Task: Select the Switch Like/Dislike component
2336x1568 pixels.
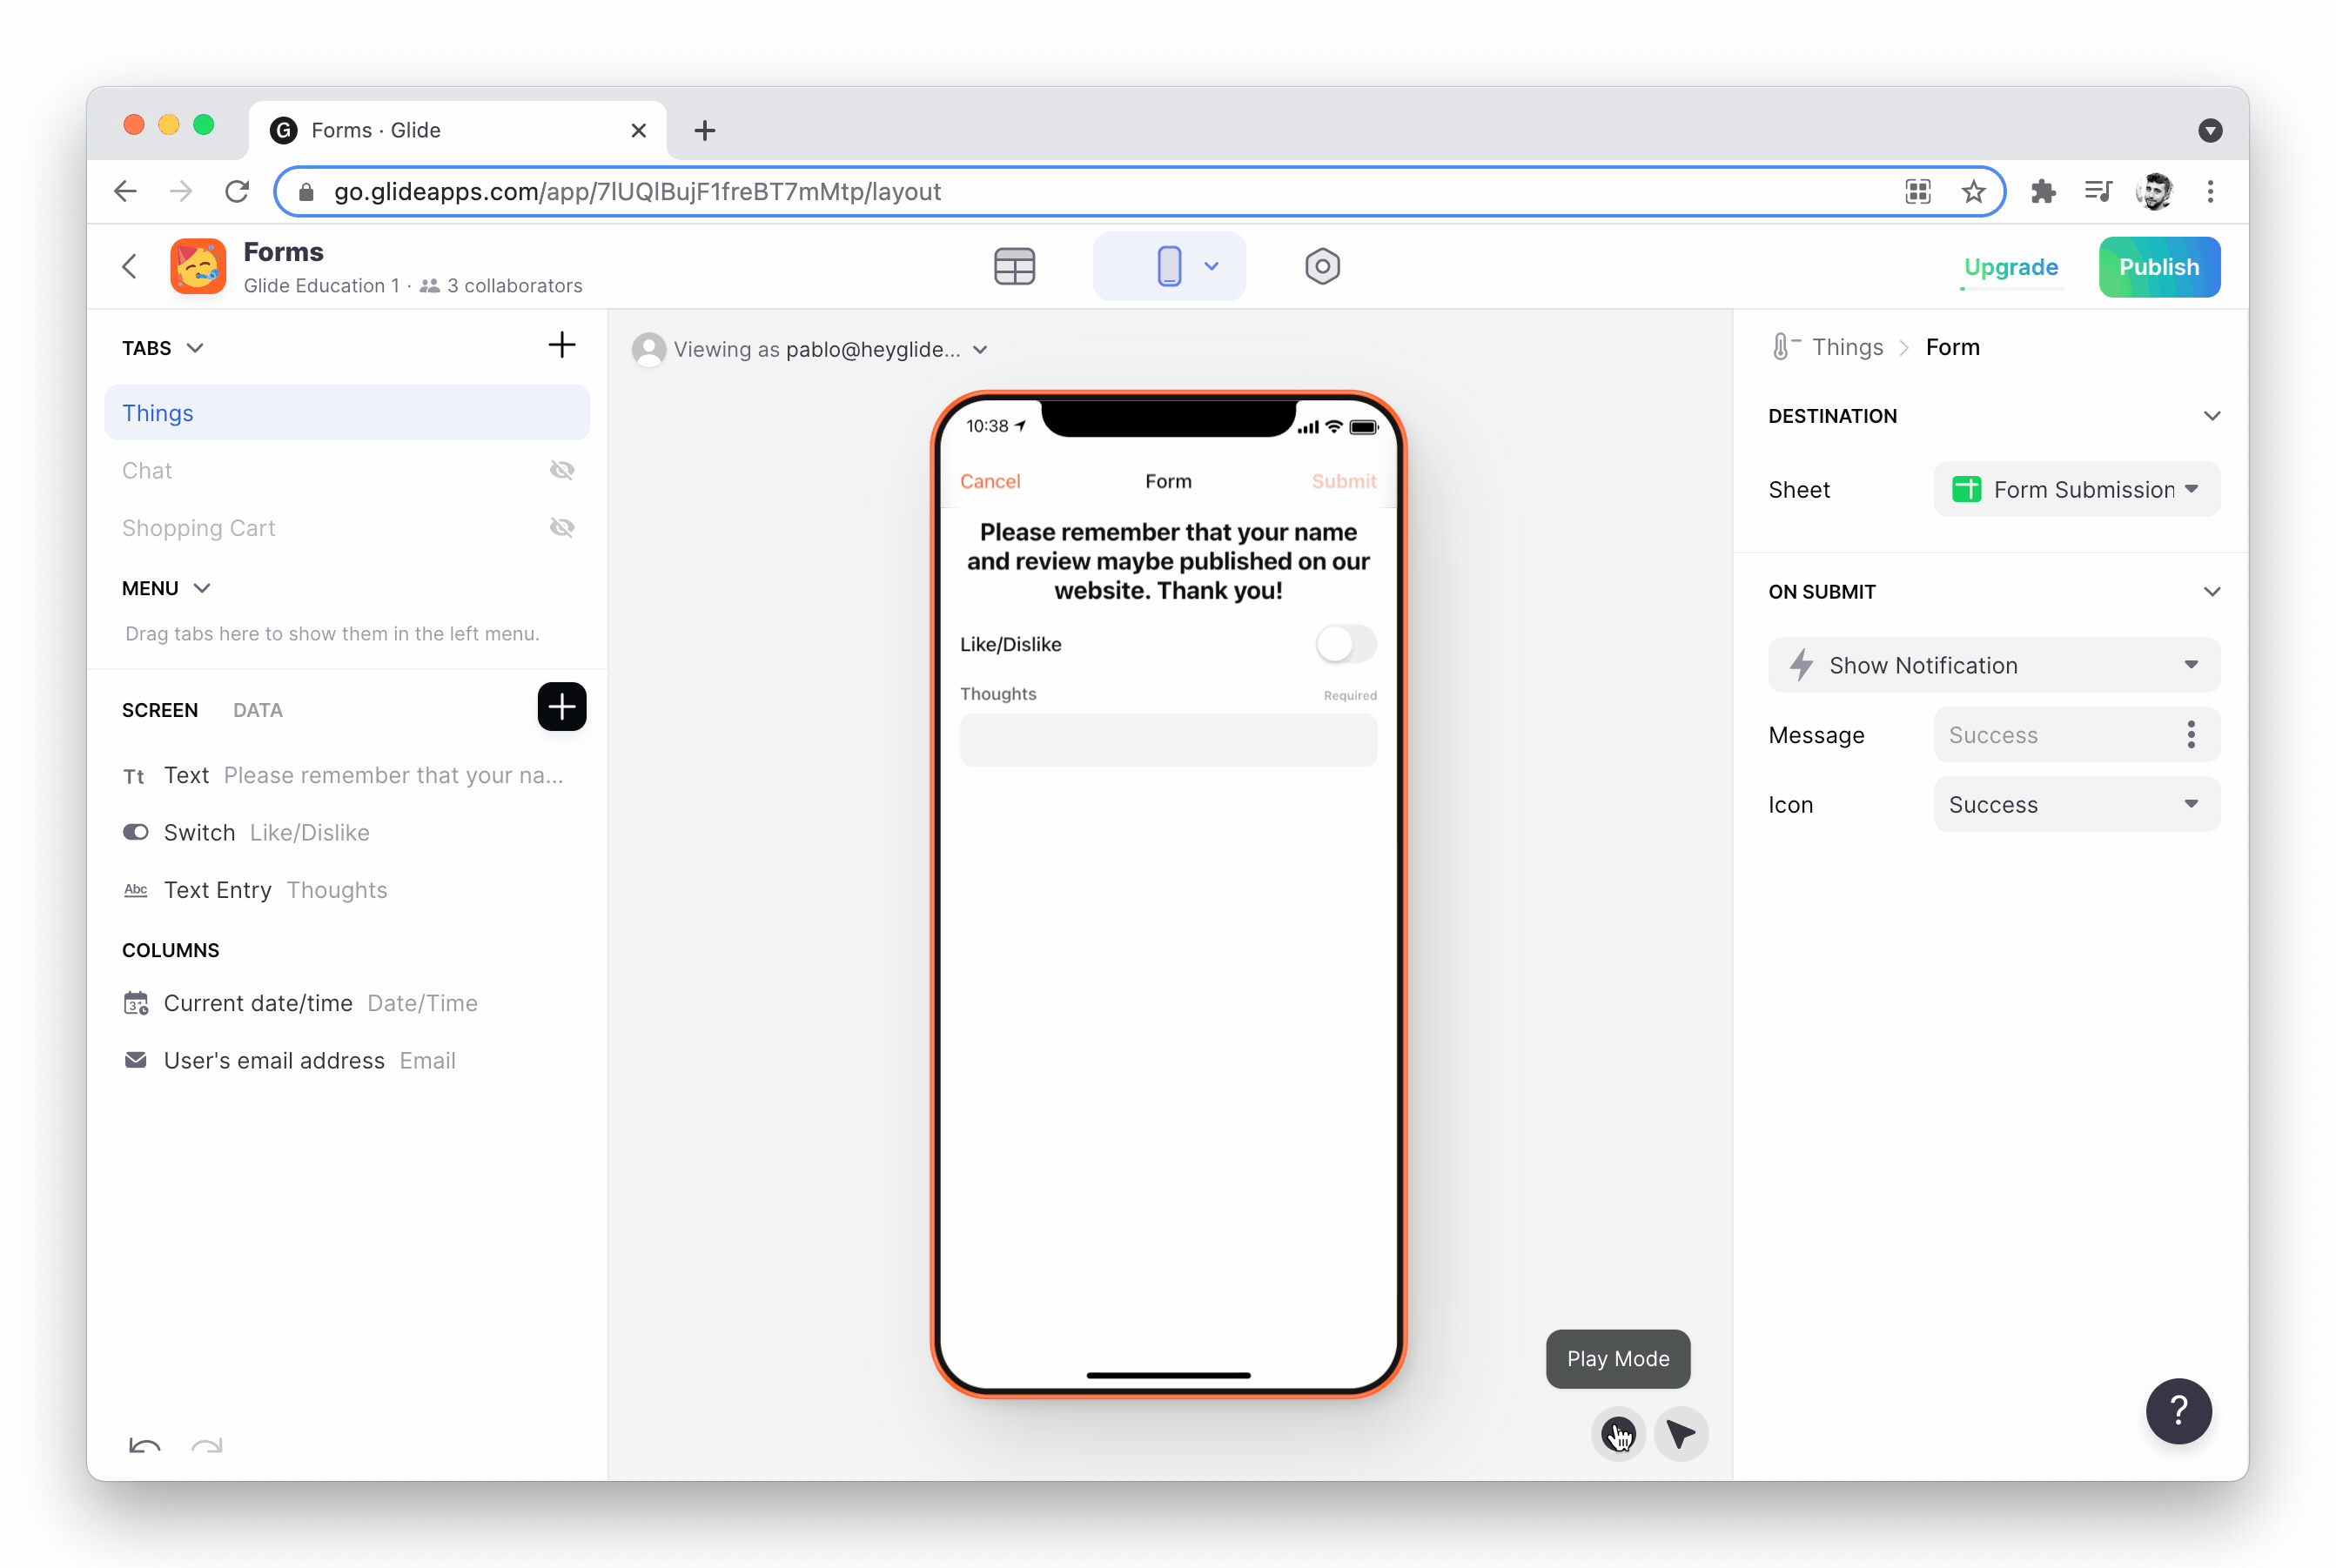Action: 346,833
